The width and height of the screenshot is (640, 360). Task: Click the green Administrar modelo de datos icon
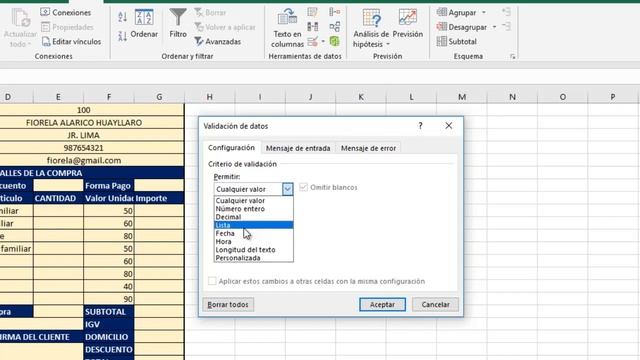coord(335,41)
